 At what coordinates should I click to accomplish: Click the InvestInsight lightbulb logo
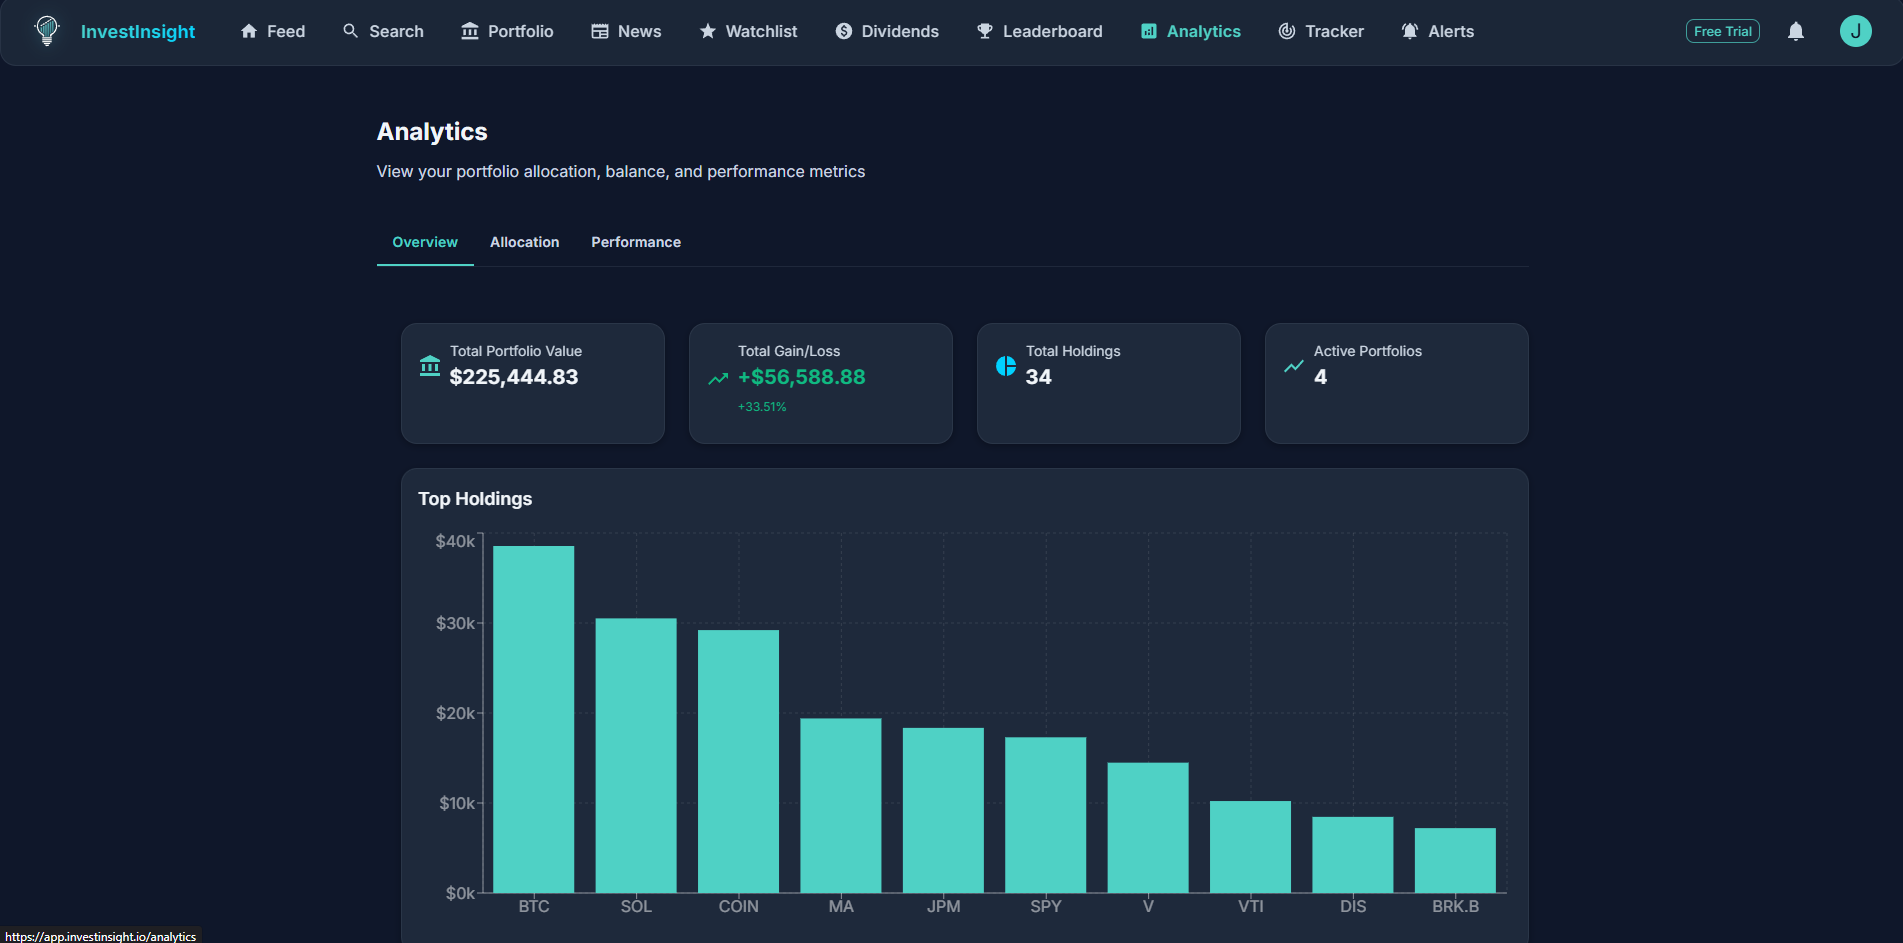[x=46, y=31]
